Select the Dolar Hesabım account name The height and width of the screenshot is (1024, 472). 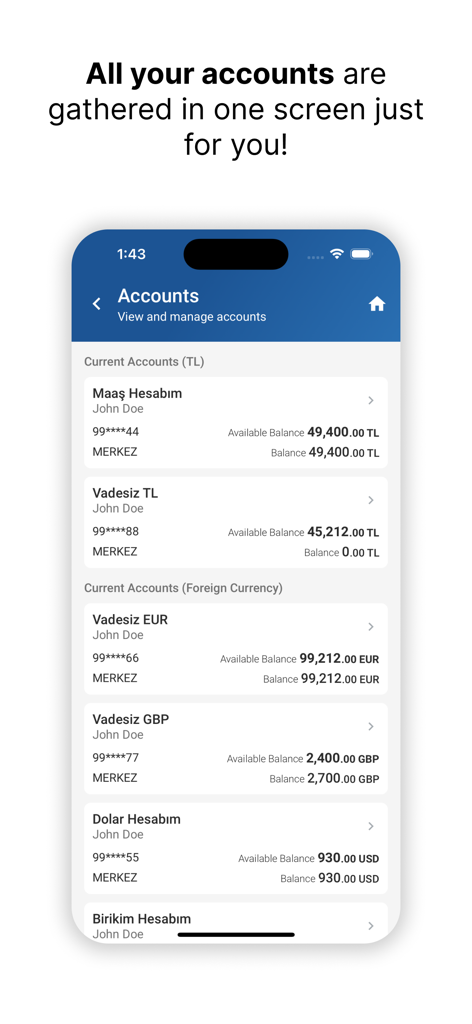coord(136,819)
